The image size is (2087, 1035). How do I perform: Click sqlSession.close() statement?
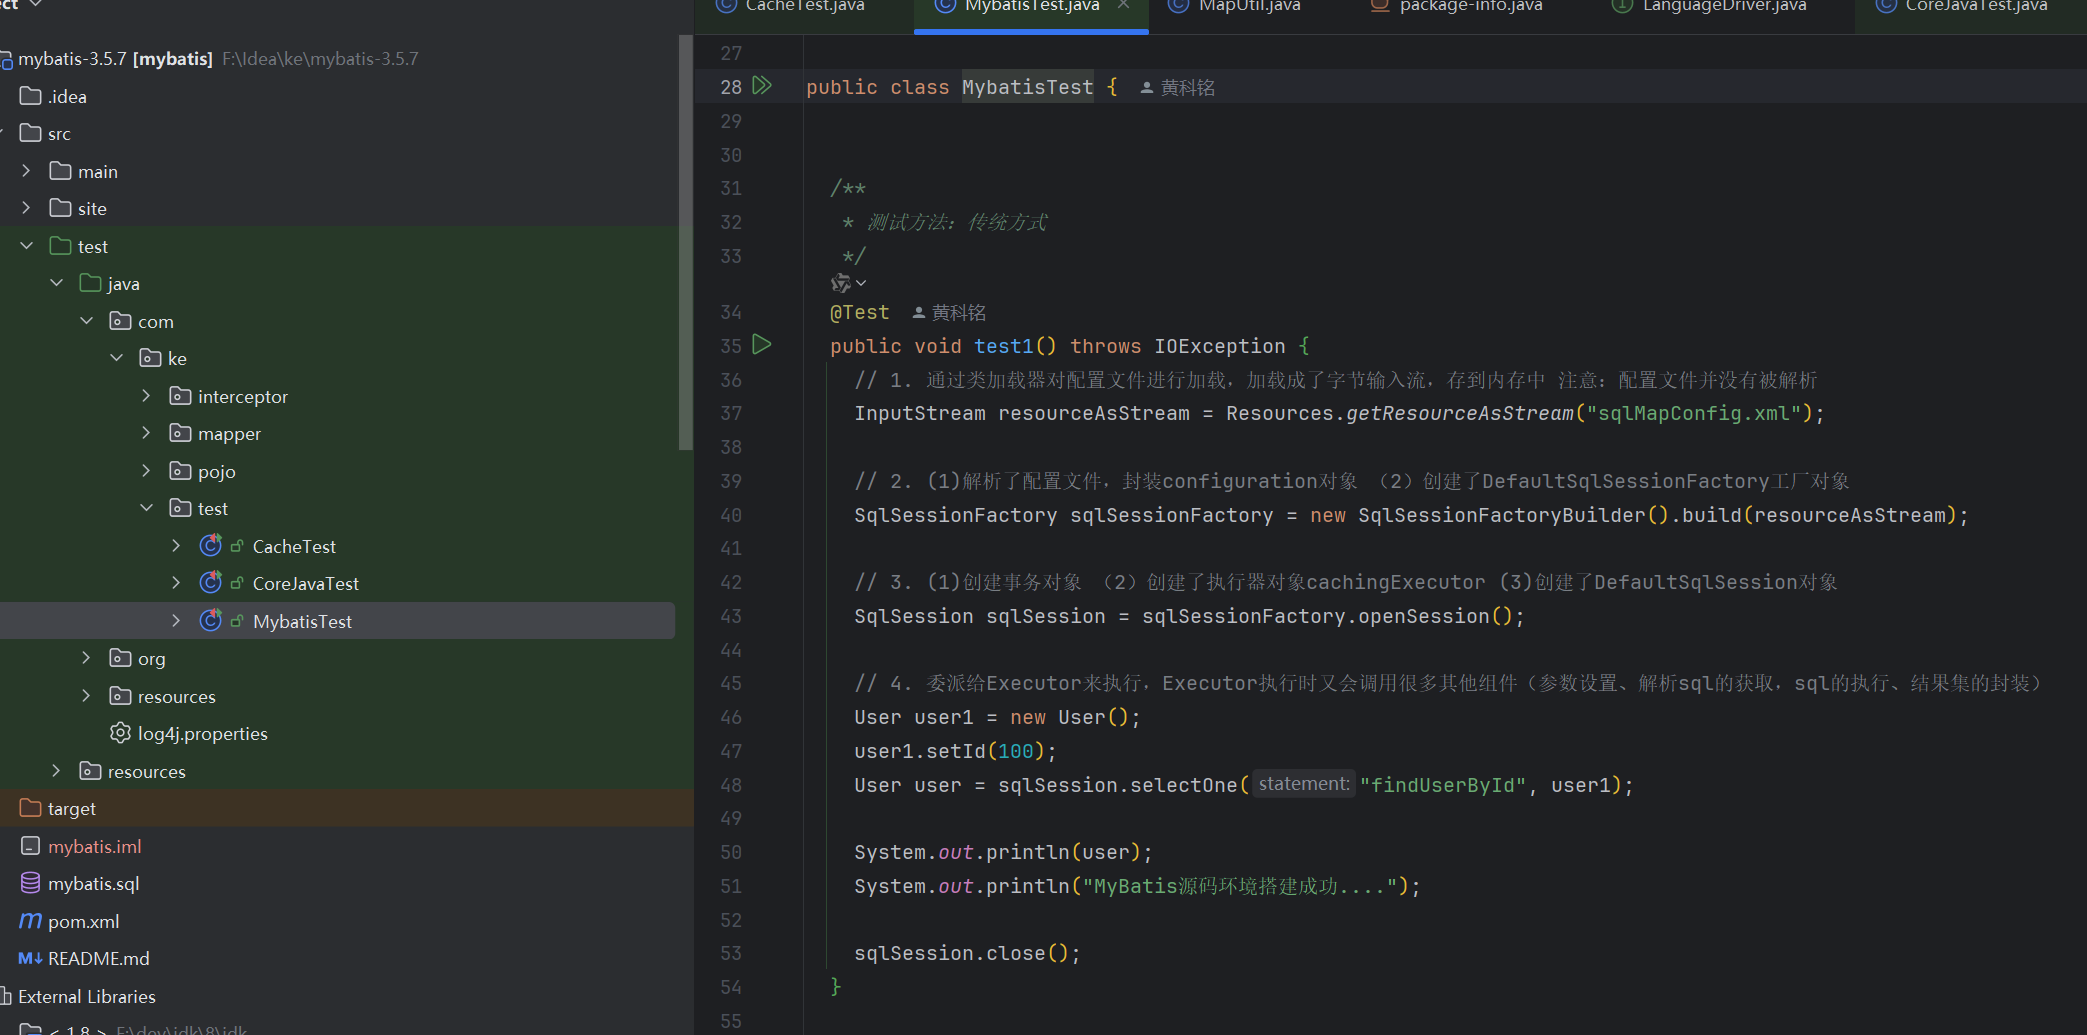[x=967, y=953]
